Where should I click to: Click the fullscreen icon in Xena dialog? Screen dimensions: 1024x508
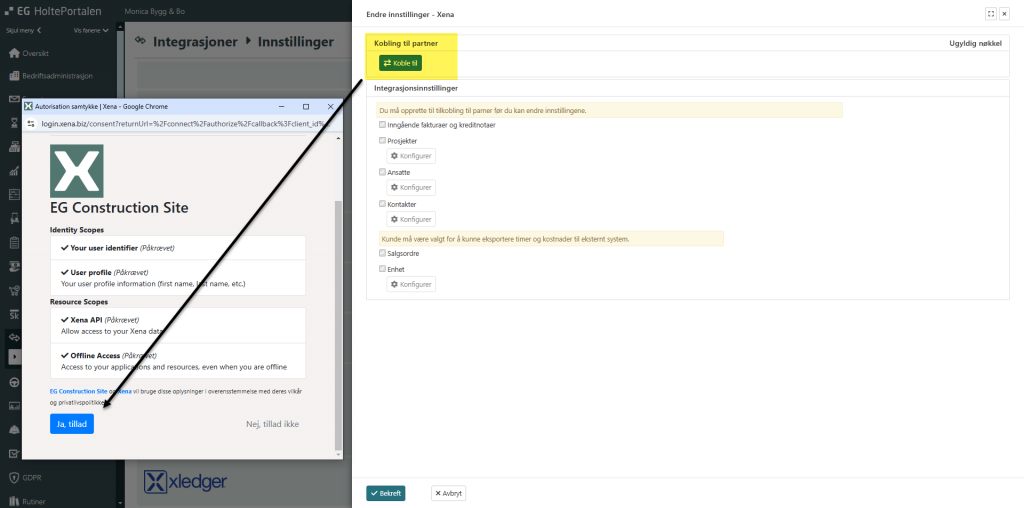pos(990,14)
